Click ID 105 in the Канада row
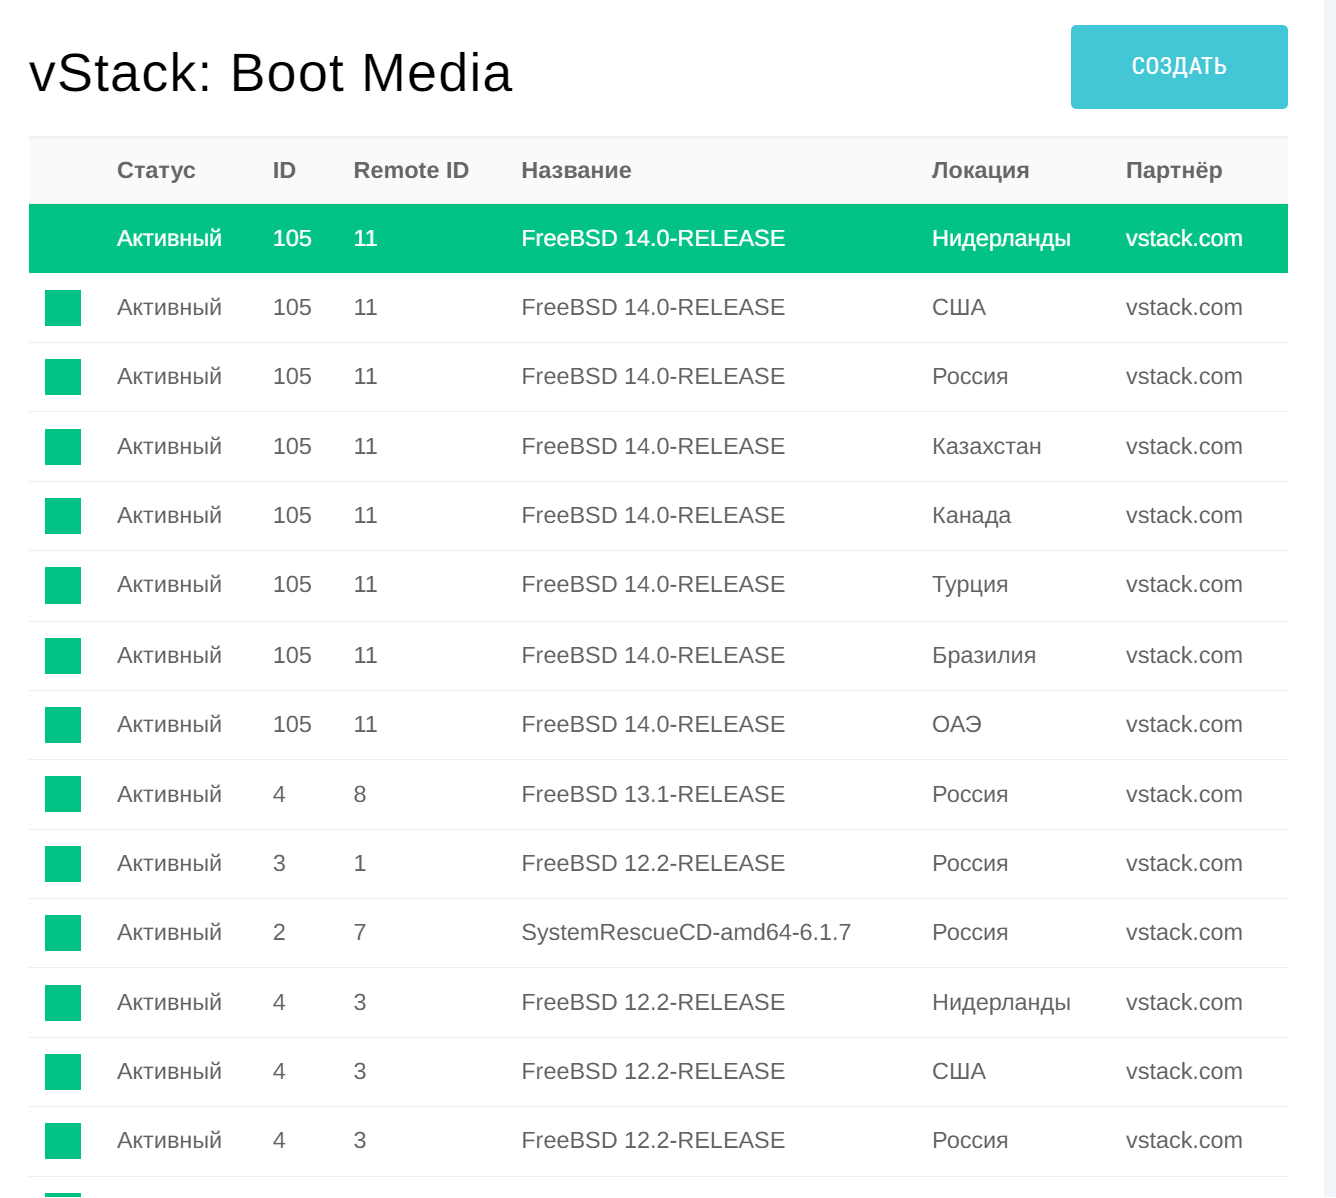This screenshot has height=1198, width=1336. [292, 515]
